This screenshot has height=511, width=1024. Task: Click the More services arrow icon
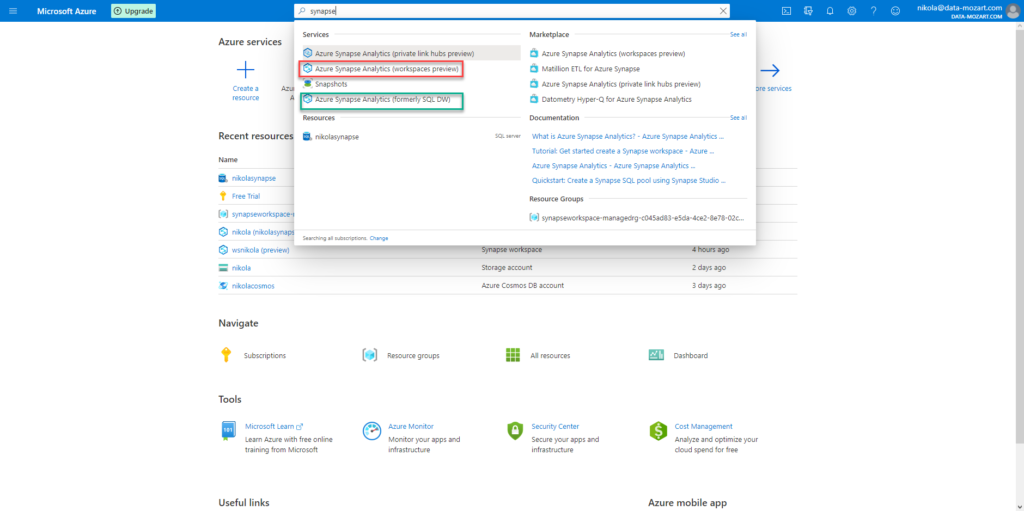click(770, 70)
